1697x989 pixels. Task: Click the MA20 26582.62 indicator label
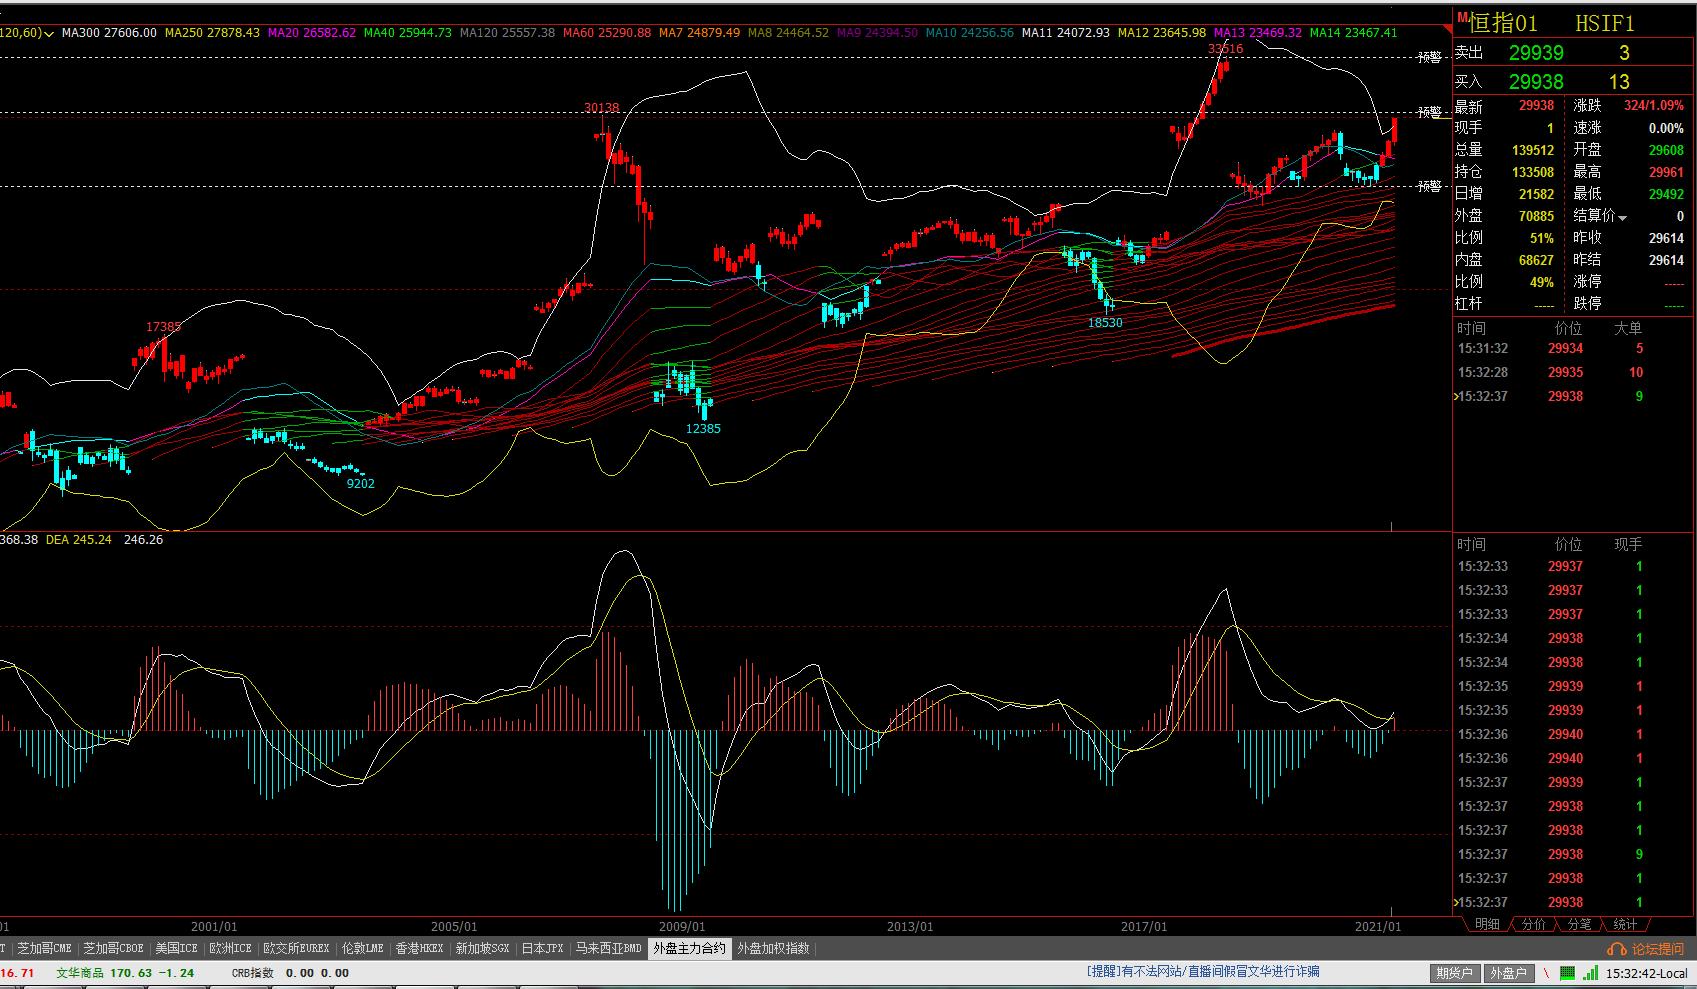coord(312,33)
